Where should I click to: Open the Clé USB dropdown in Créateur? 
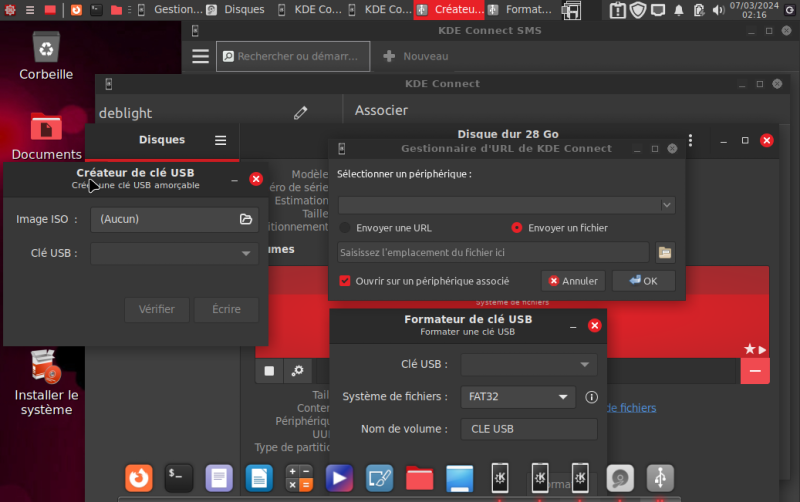click(x=174, y=254)
